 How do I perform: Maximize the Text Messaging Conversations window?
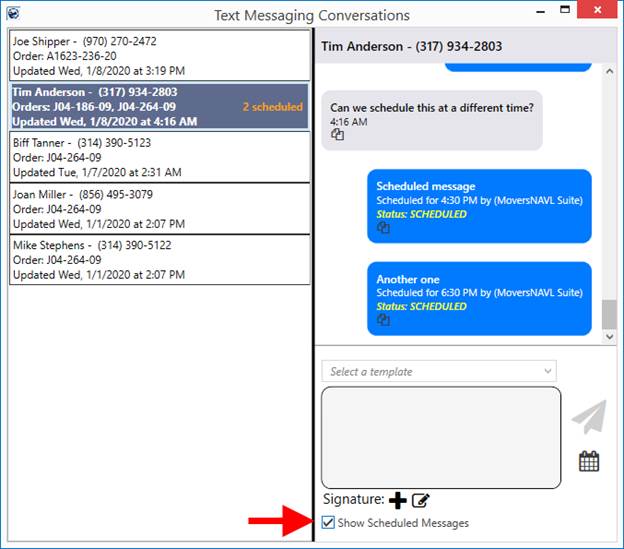[x=565, y=11]
